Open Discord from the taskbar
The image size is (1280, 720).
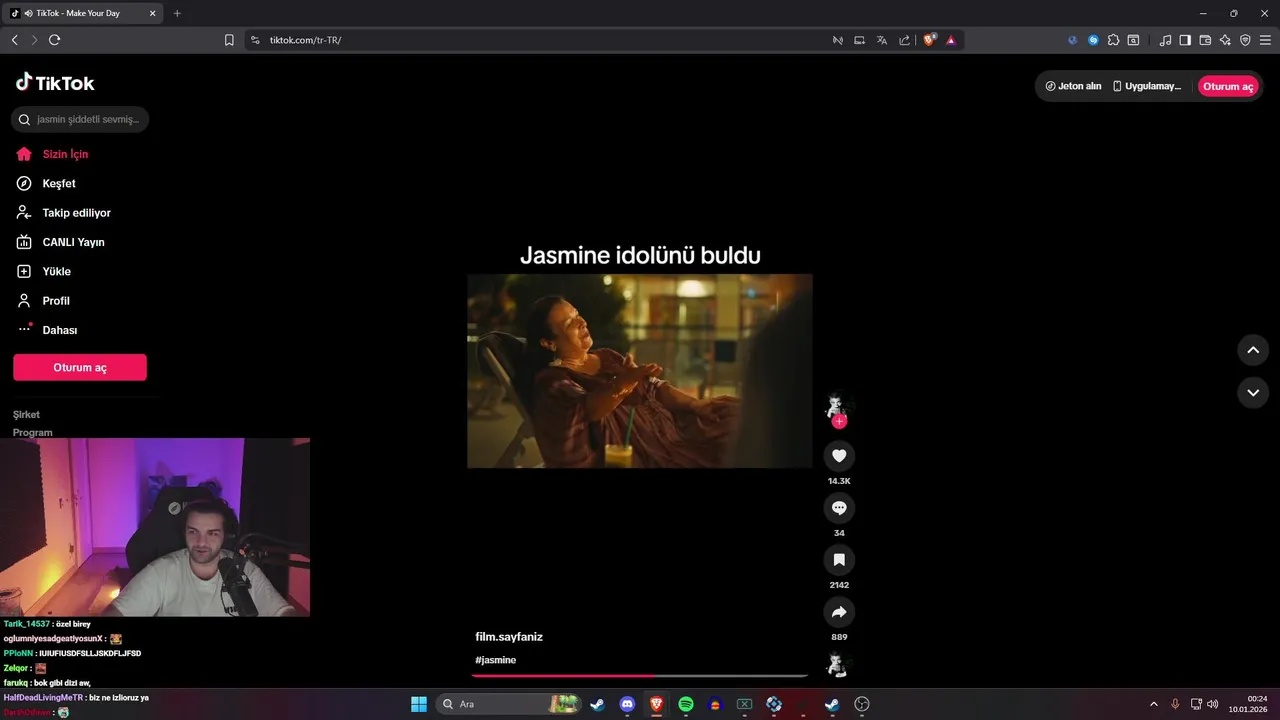coord(627,704)
